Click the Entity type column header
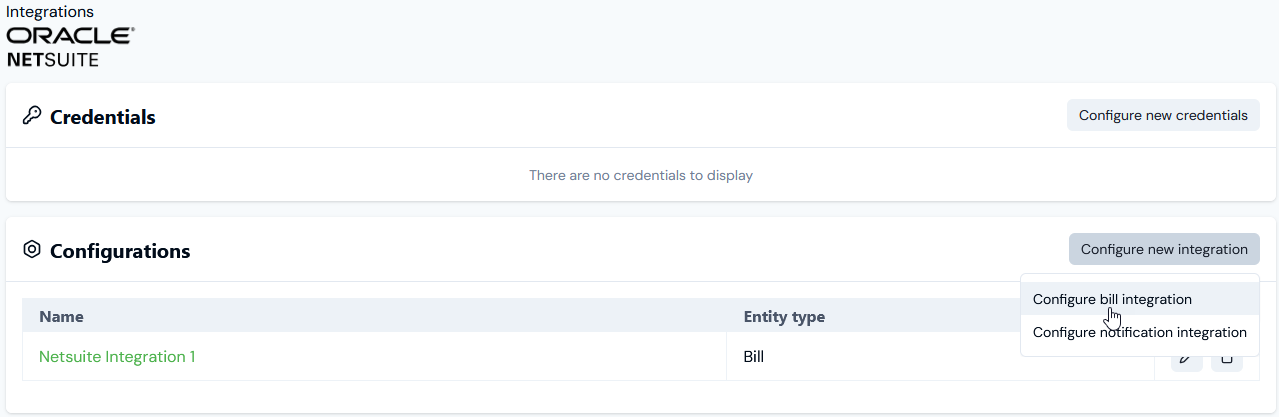 (x=784, y=316)
